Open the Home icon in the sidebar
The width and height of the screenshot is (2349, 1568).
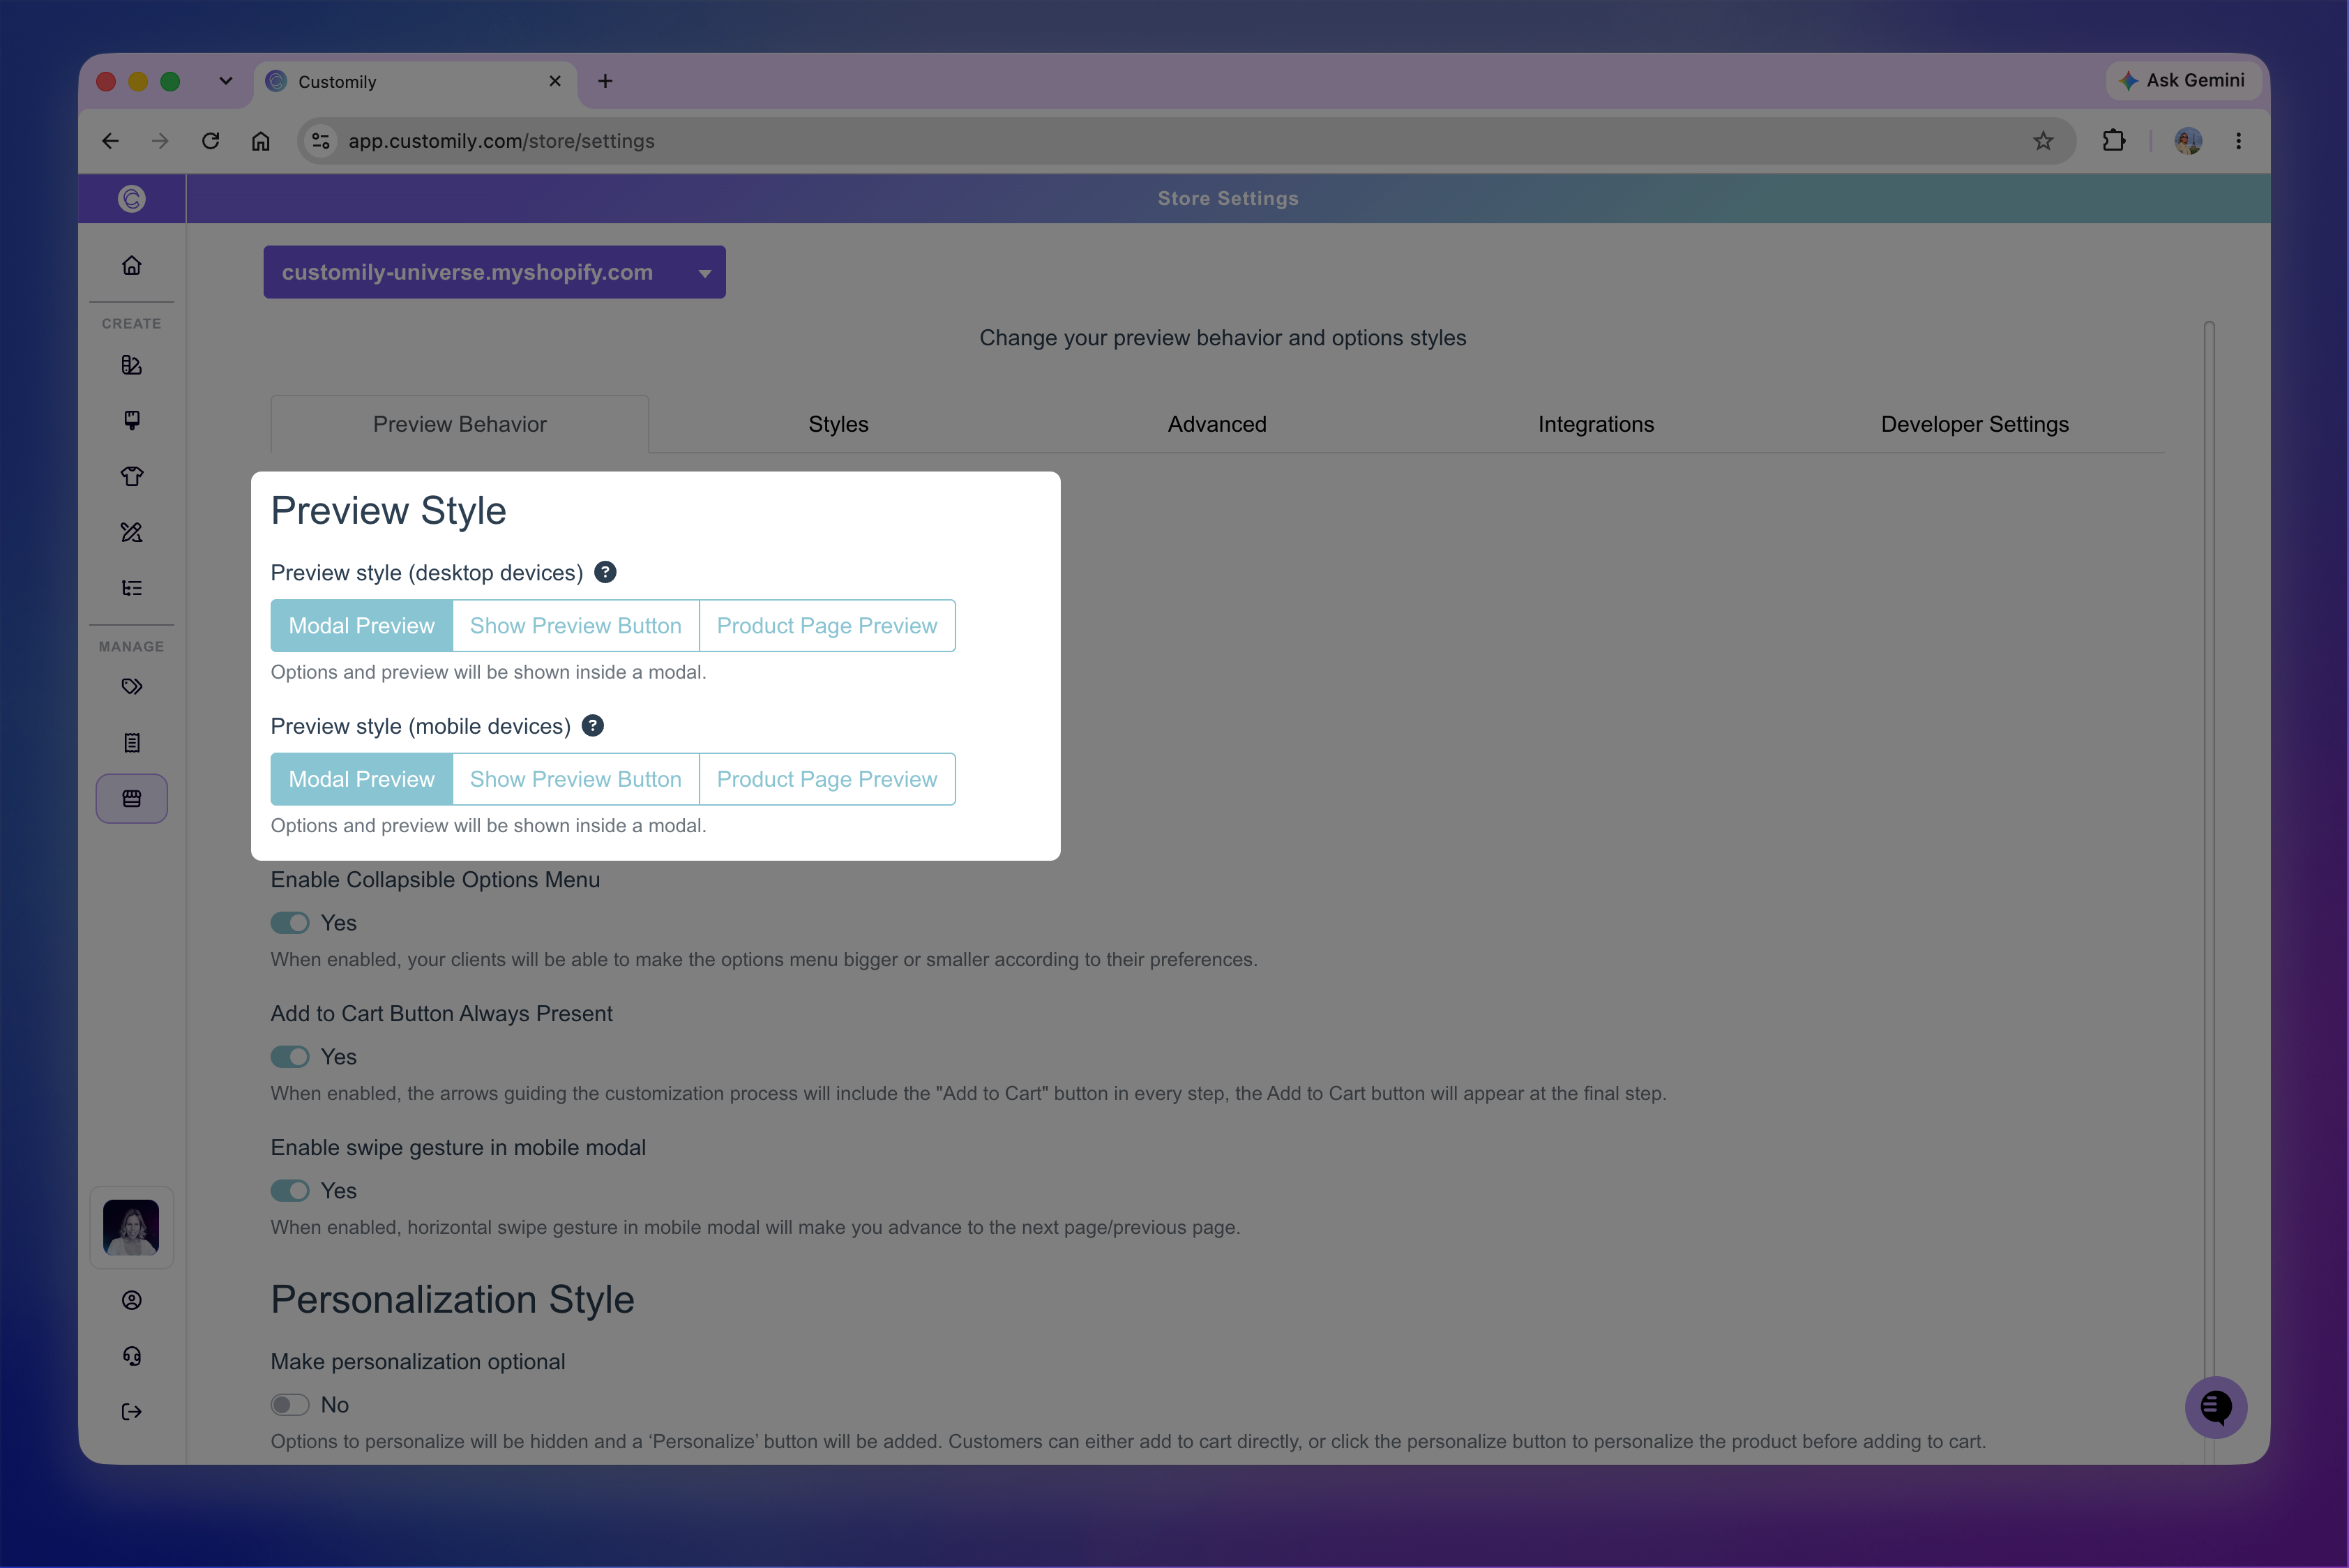coord(131,265)
